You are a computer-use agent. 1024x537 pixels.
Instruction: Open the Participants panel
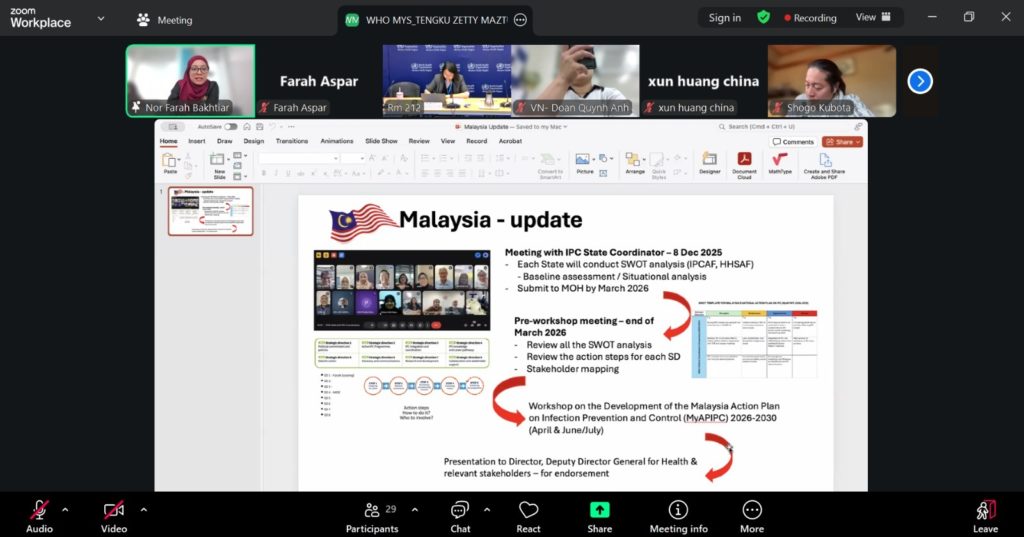[372, 514]
